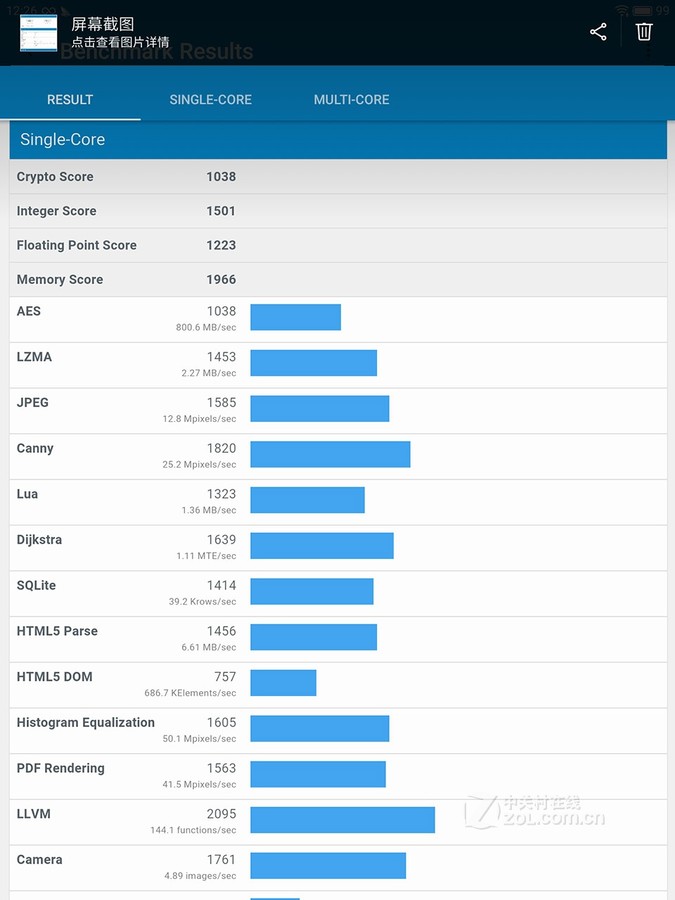Open the screenshot preview thumbnail
The width and height of the screenshot is (675, 900).
click(38, 33)
